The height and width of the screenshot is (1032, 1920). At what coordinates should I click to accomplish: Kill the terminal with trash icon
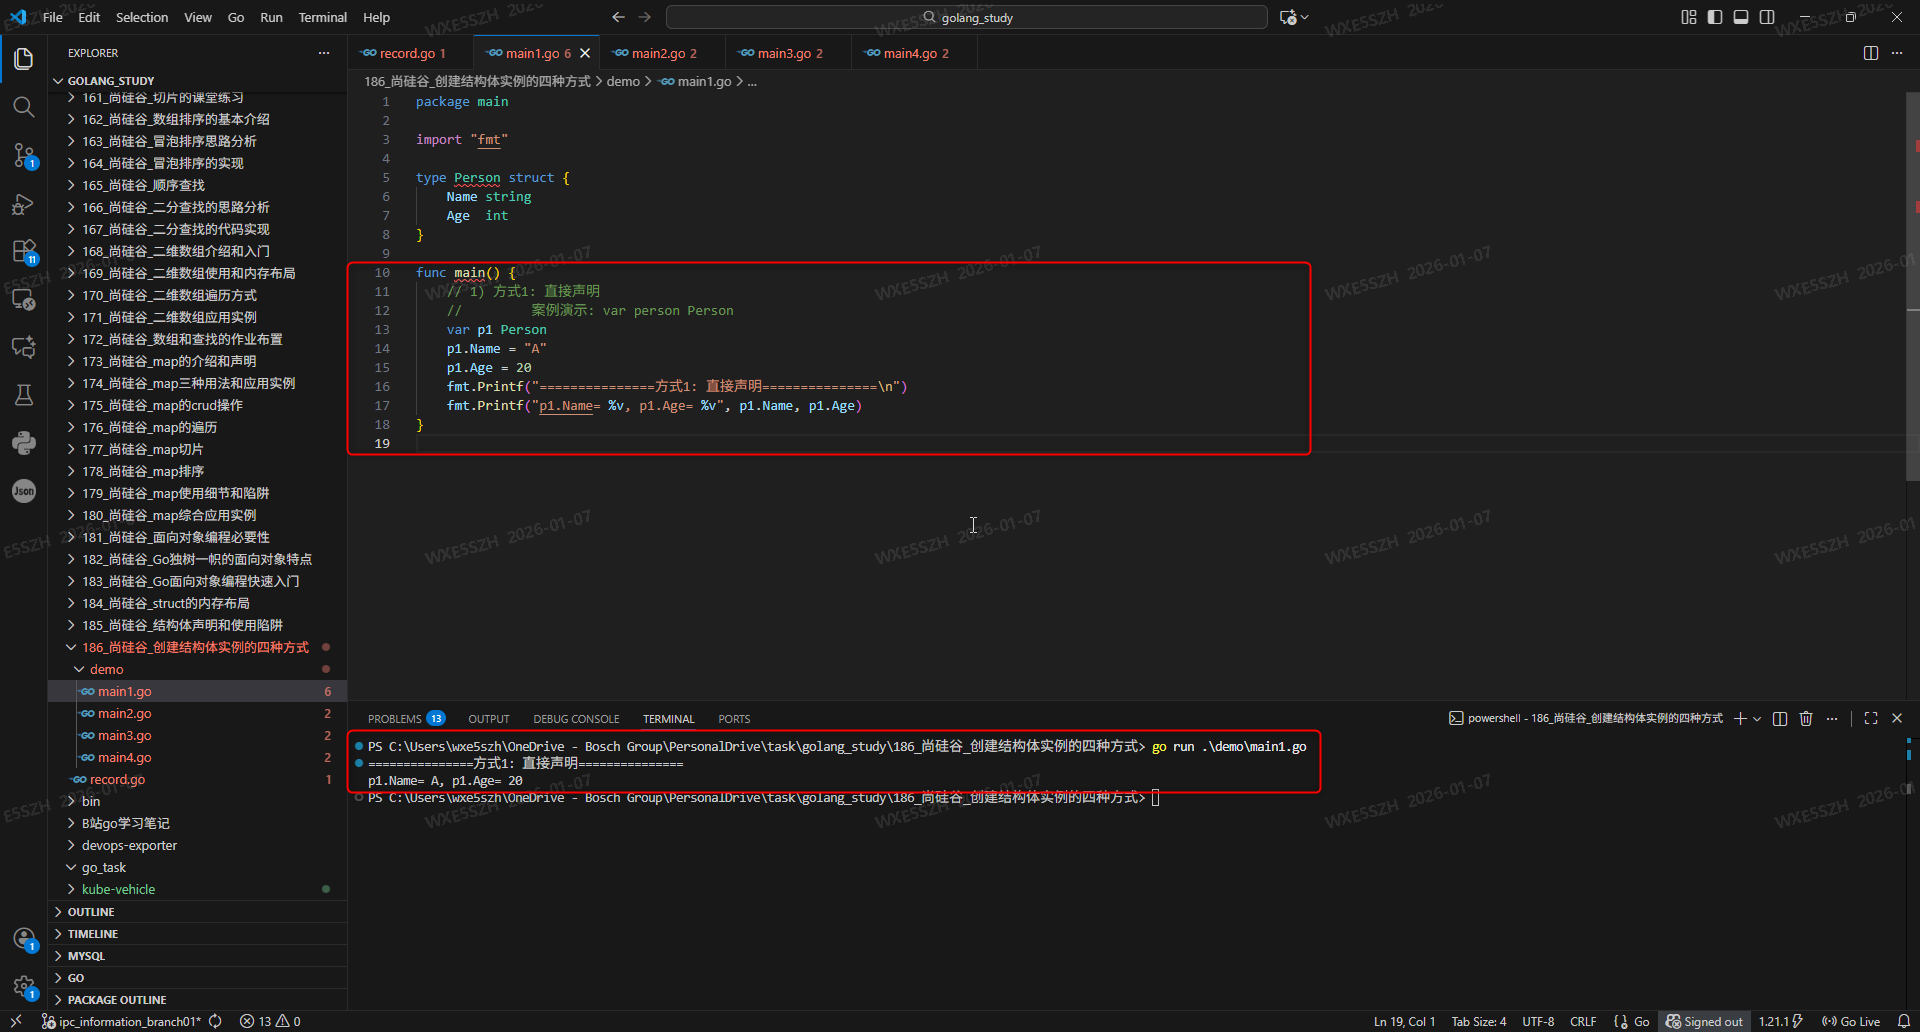(1806, 718)
